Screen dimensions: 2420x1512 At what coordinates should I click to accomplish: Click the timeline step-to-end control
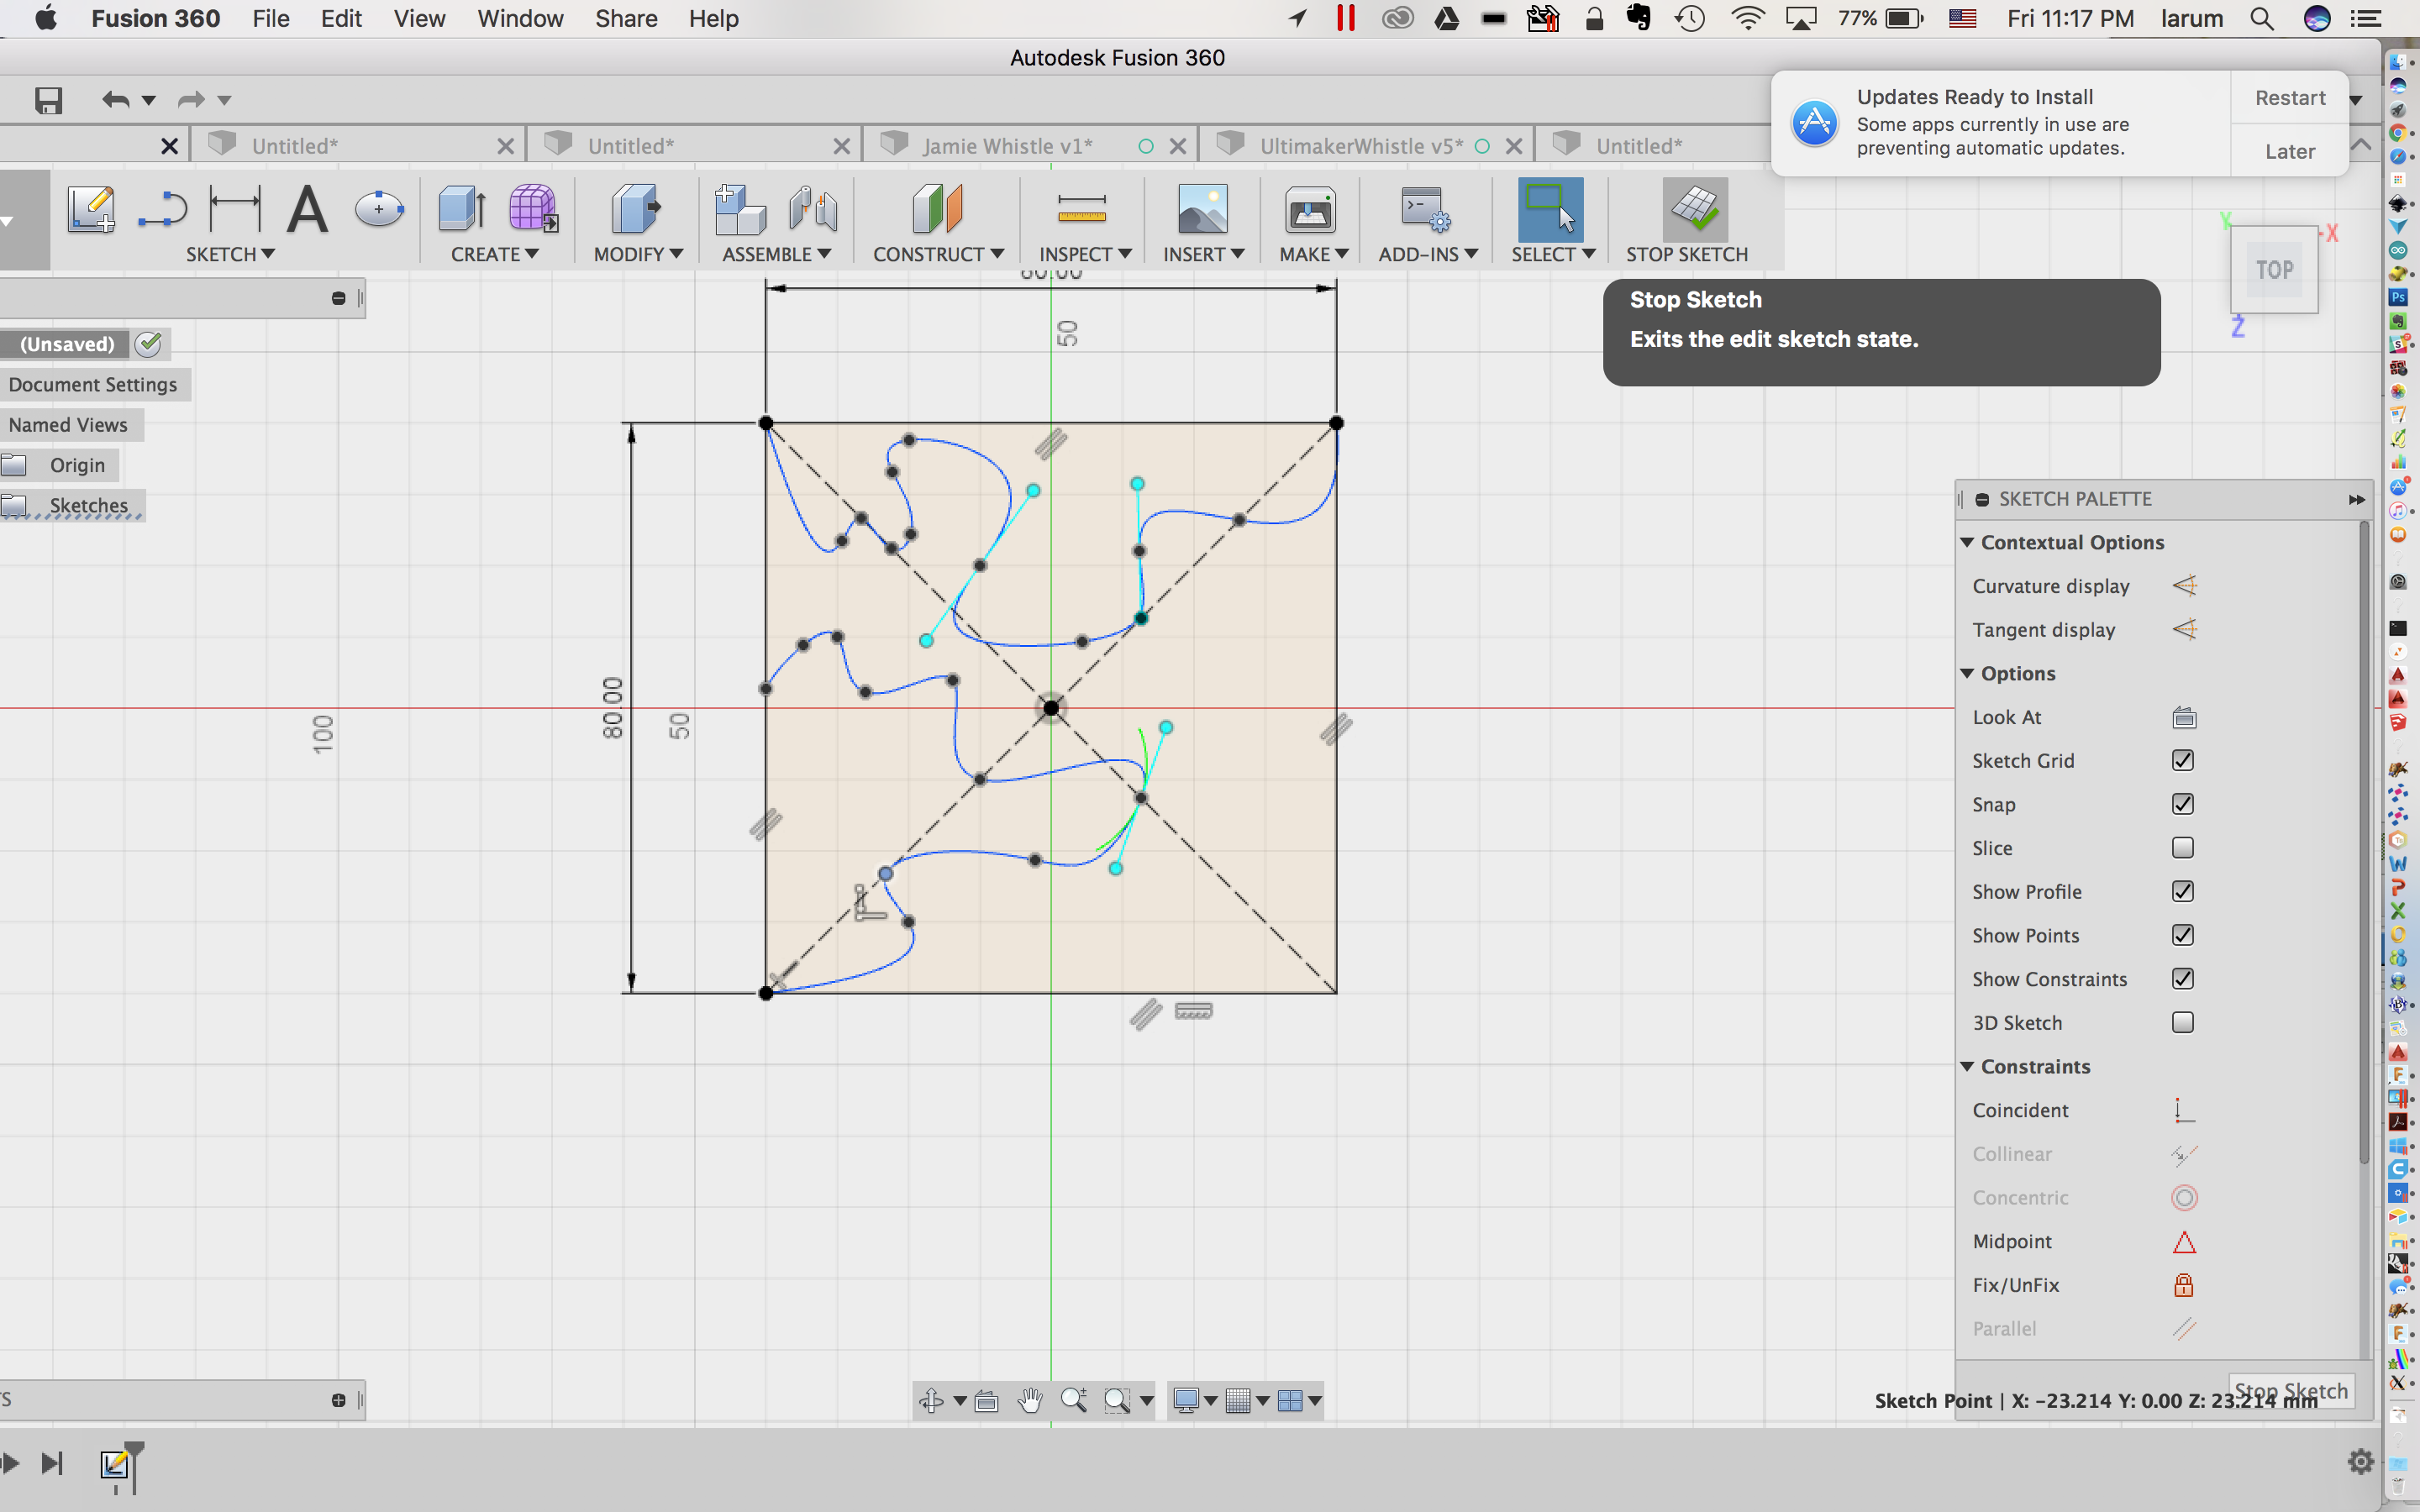coord(52,1464)
